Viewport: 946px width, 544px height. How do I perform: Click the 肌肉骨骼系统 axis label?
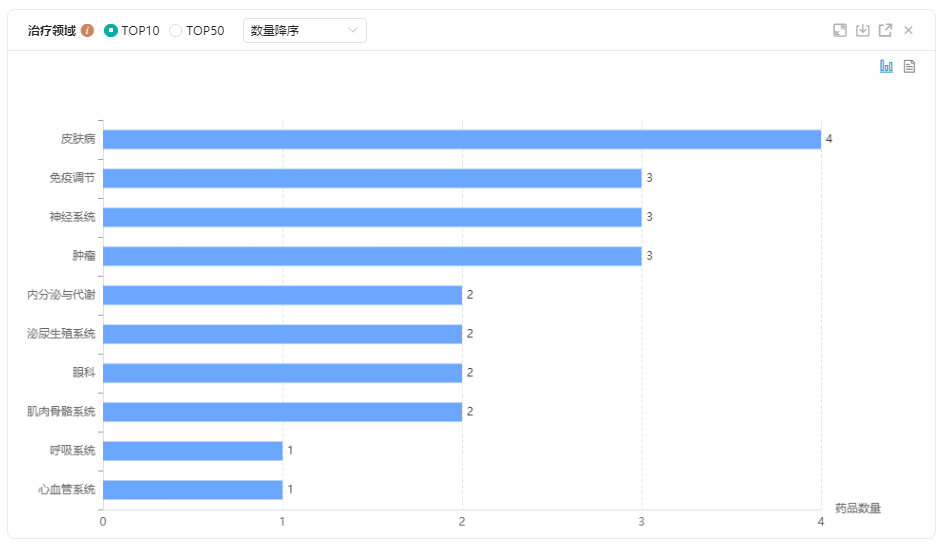click(x=61, y=412)
